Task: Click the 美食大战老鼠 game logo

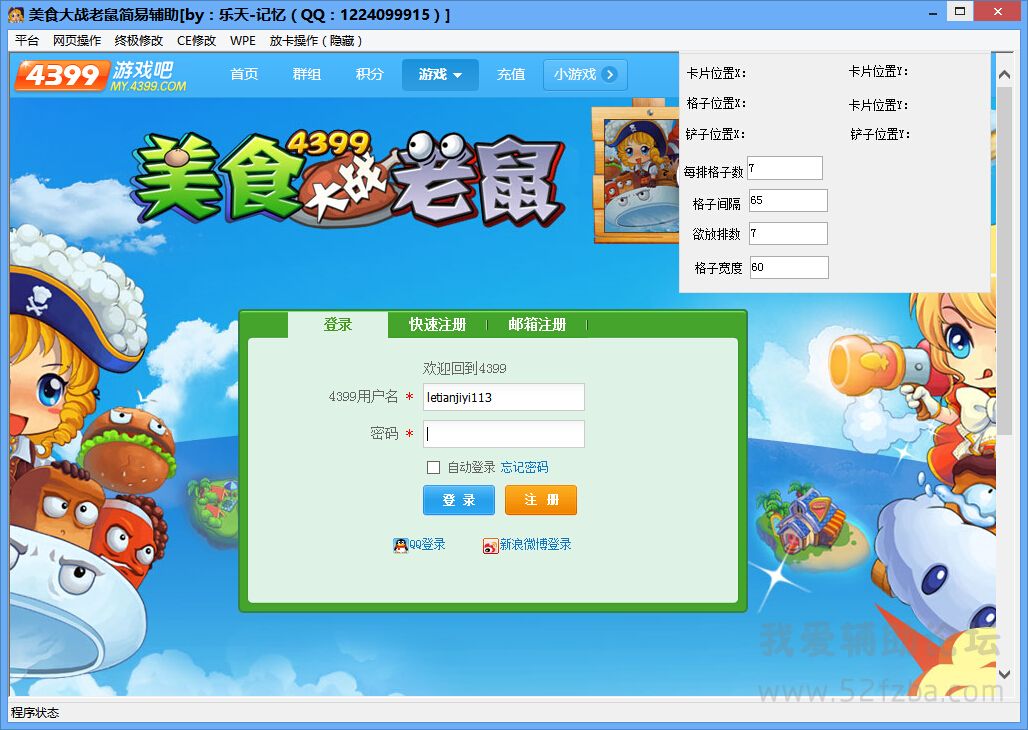Action: click(x=349, y=178)
